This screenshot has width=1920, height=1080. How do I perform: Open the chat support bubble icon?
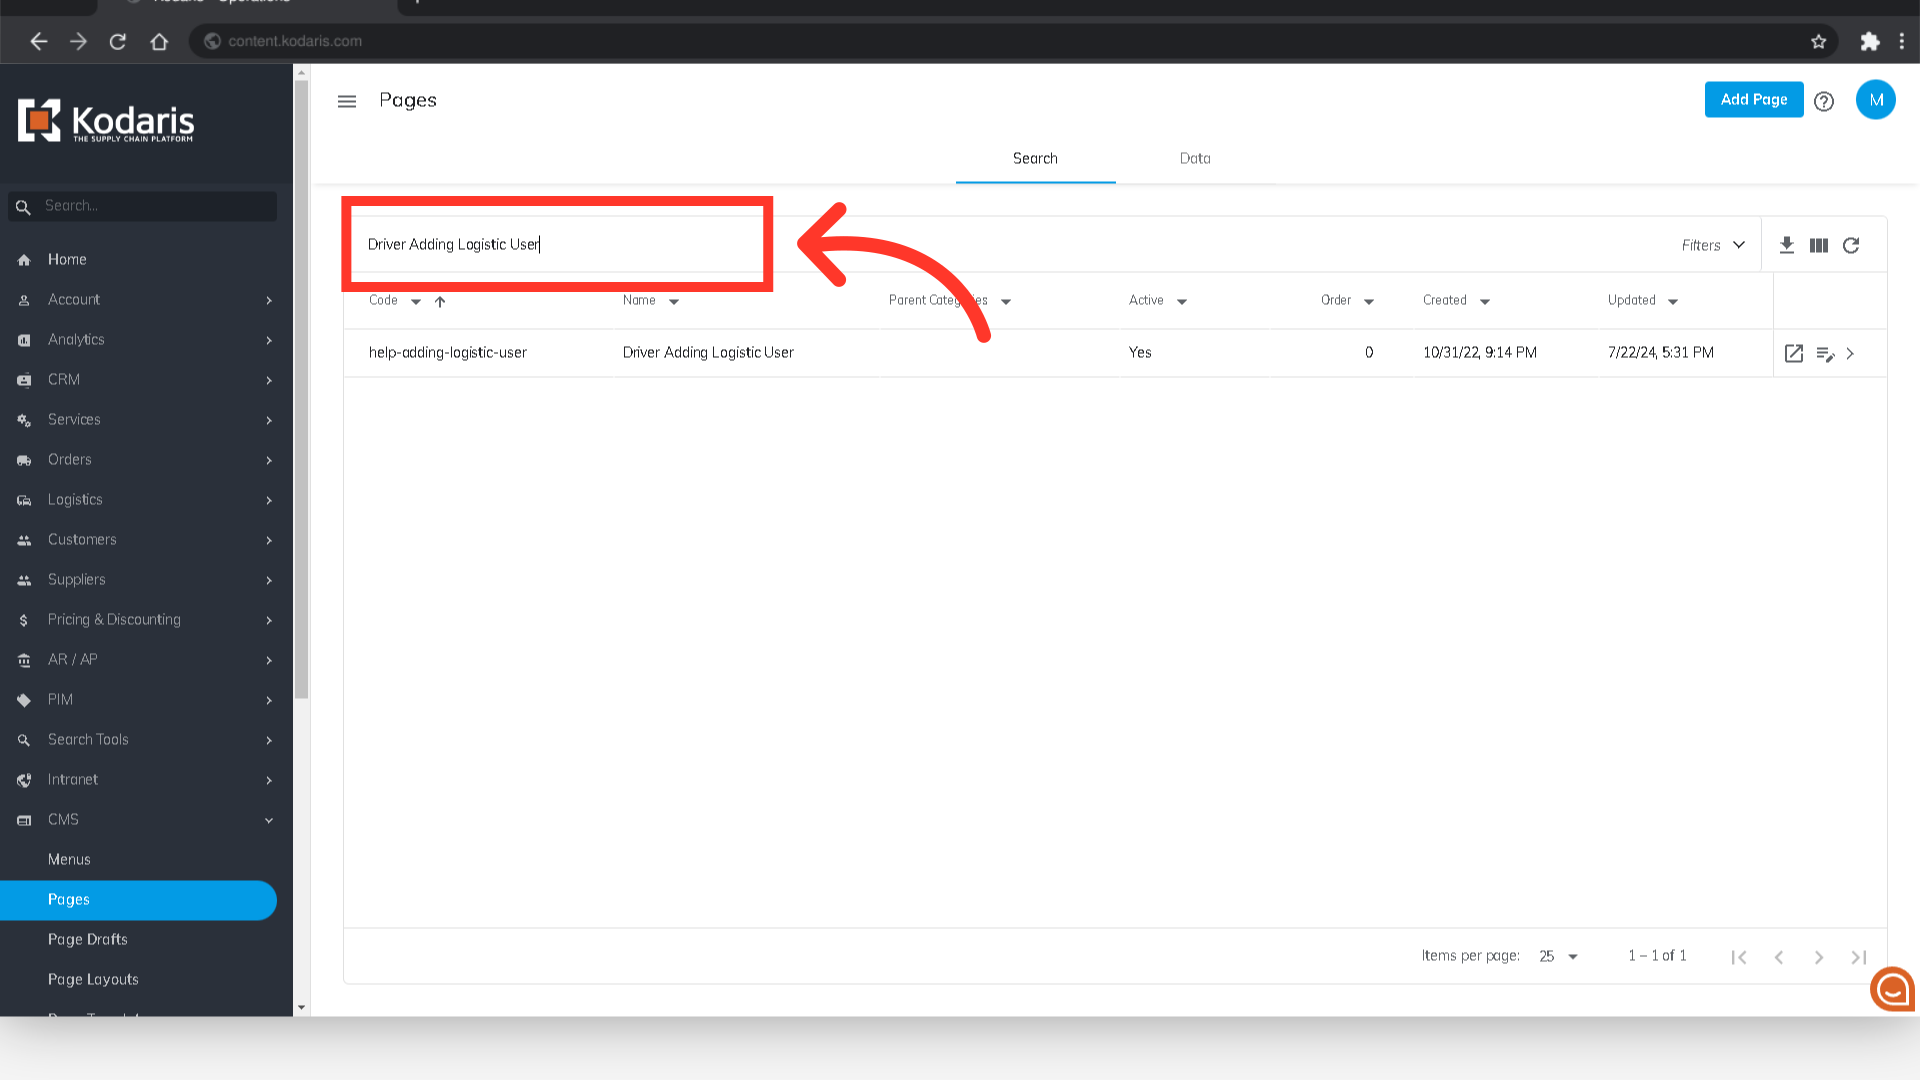[1892, 989]
